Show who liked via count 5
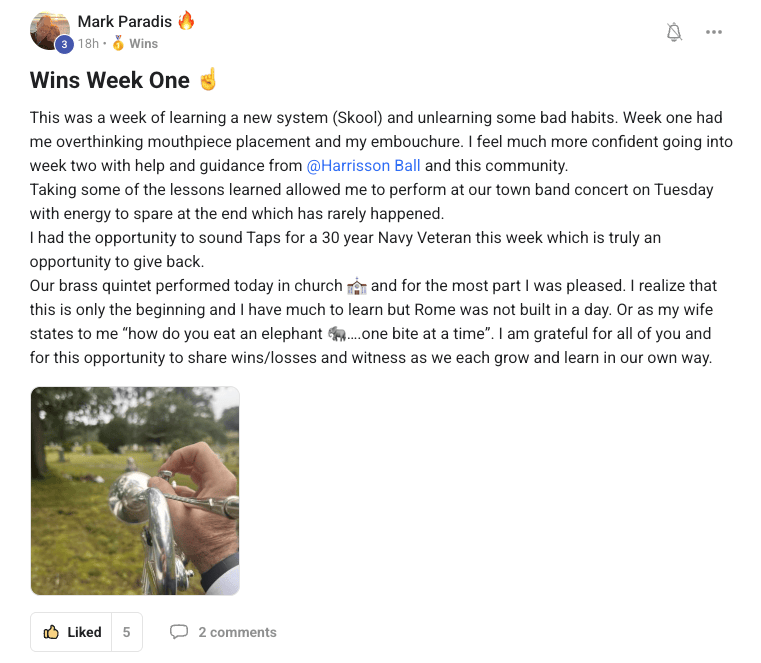761x663 pixels. [126, 632]
